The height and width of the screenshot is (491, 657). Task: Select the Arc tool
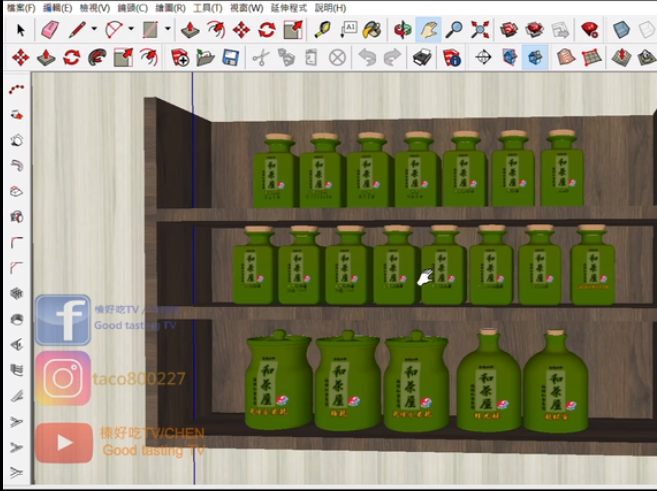tap(114, 30)
